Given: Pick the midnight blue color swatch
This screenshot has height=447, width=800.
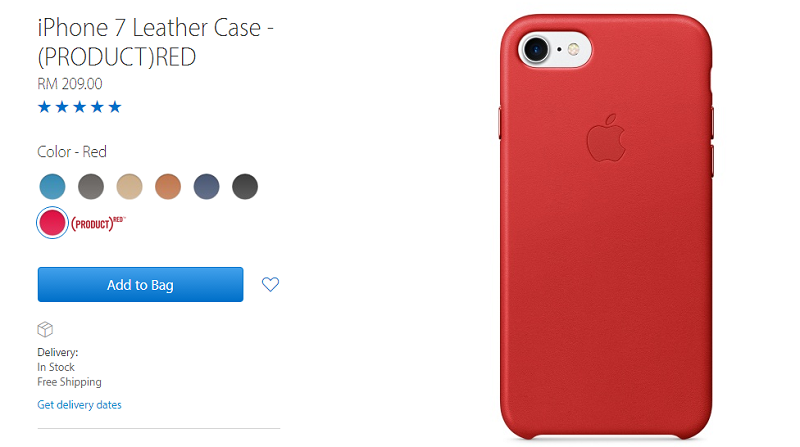Looking at the screenshot, I should tap(206, 186).
